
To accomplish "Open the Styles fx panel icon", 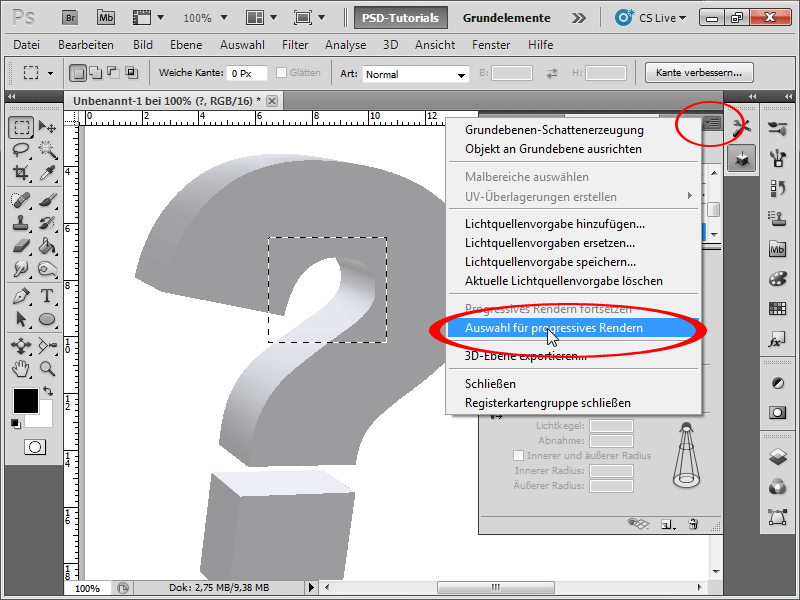I will coord(777,340).
